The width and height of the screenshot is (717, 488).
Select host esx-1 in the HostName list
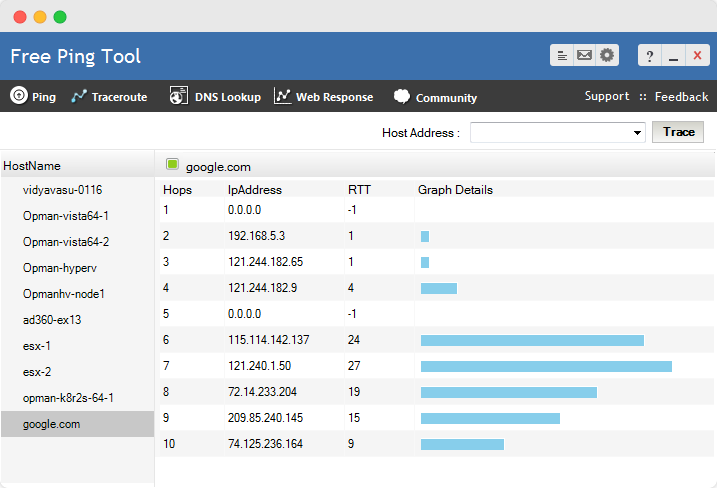pyautogui.click(x=37, y=346)
